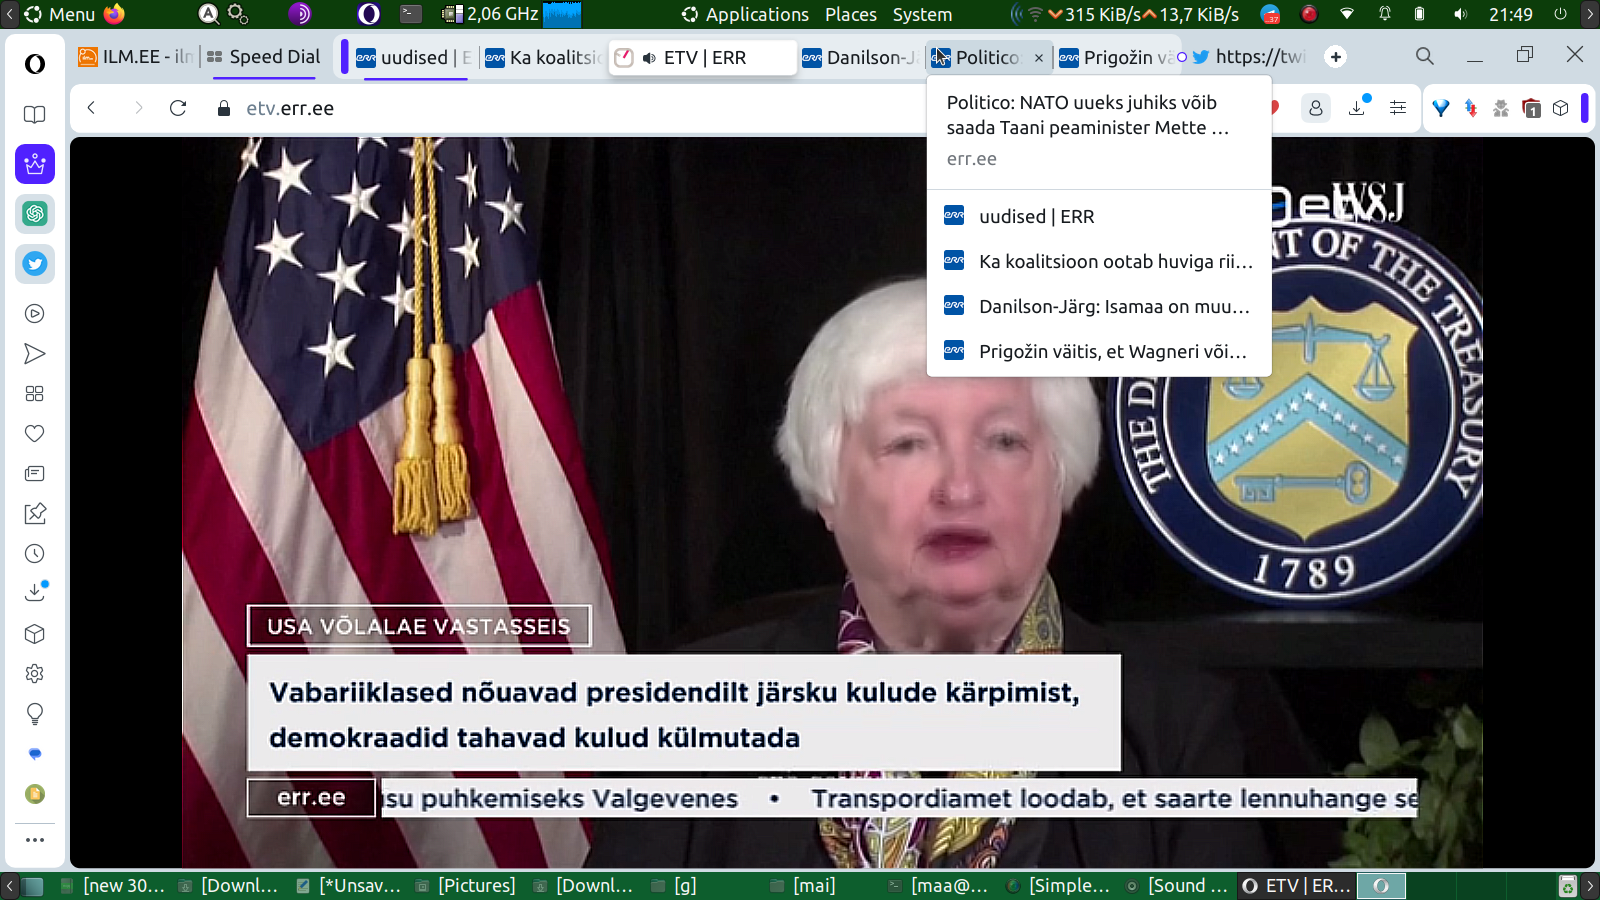1600x900 pixels.
Task: Open the purple crown icon in Opera sidebar
Action: tap(35, 164)
